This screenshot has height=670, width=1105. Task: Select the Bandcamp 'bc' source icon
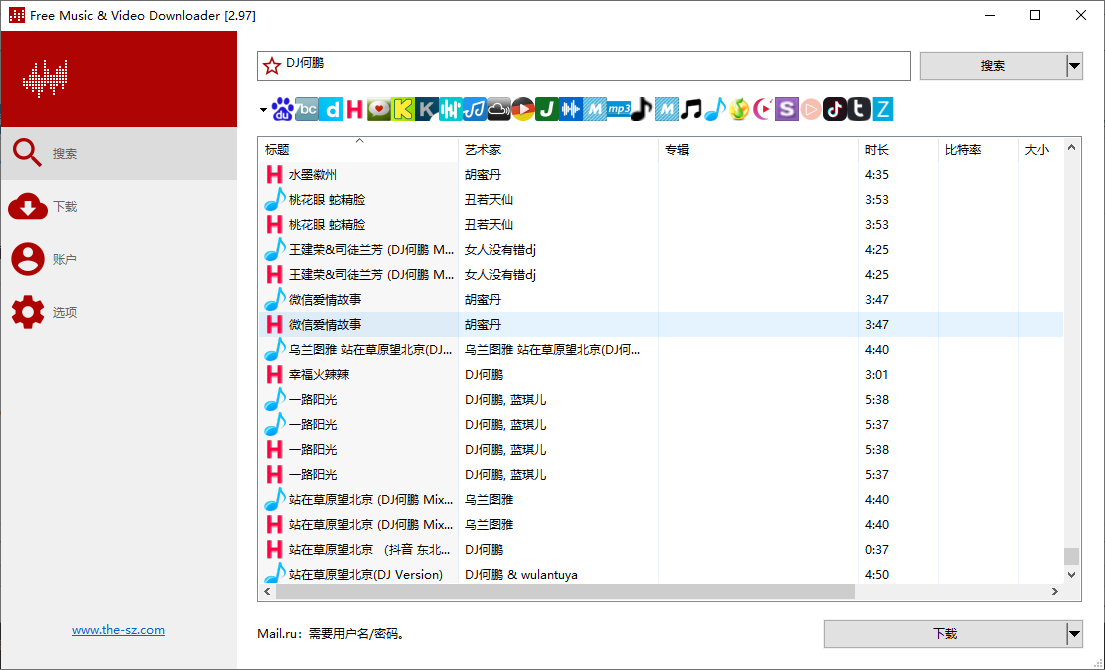pyautogui.click(x=307, y=109)
